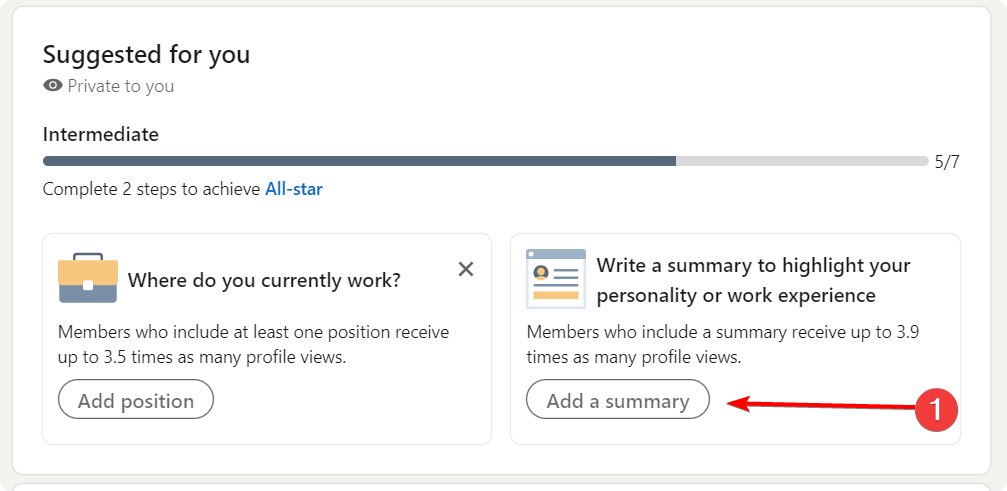Click the Complete 2 steps to achieve text
1007x491 pixels.
click(x=152, y=189)
